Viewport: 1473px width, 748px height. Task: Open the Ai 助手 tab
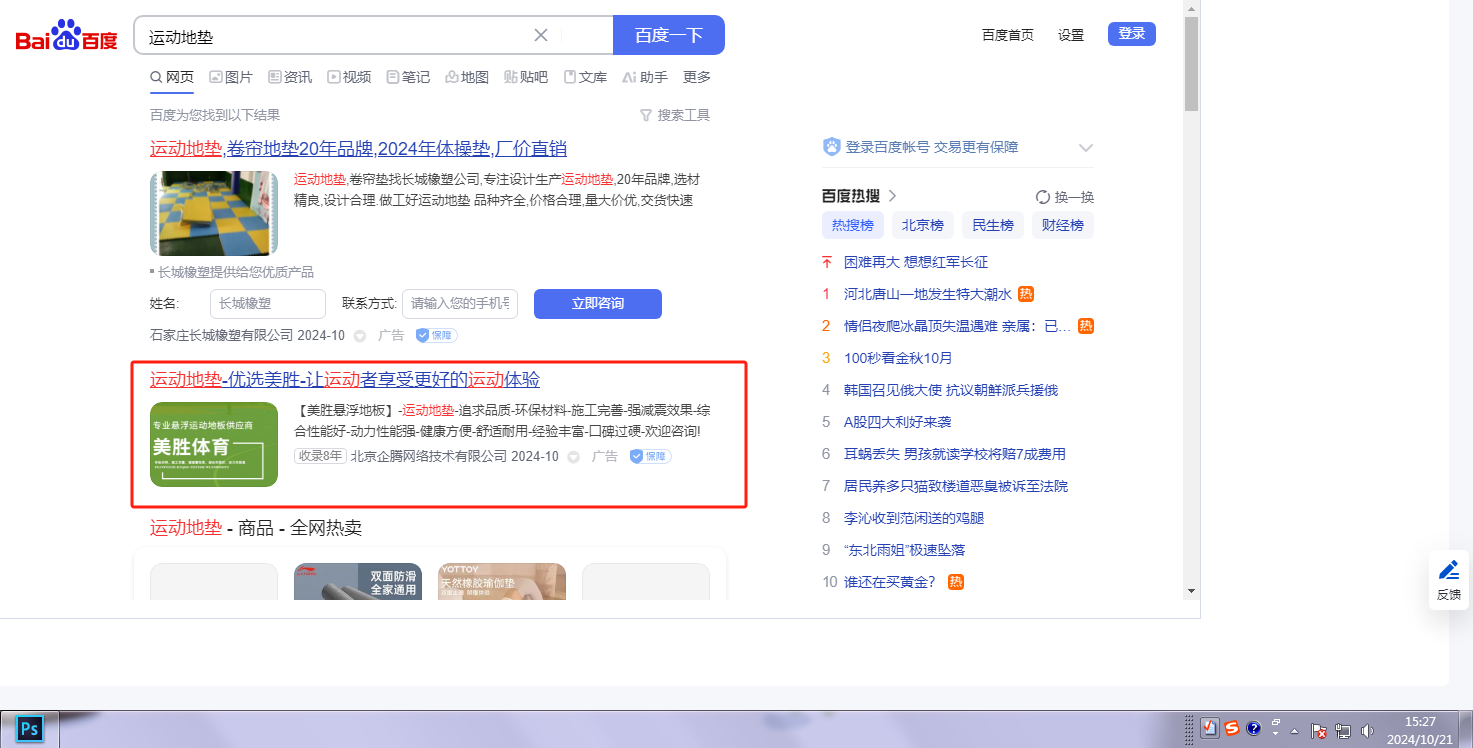[645, 77]
